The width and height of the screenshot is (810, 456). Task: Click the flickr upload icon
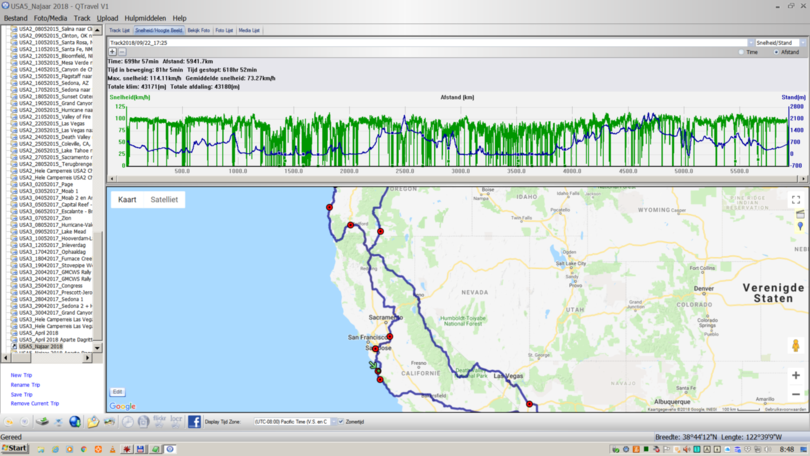pyautogui.click(x=159, y=421)
